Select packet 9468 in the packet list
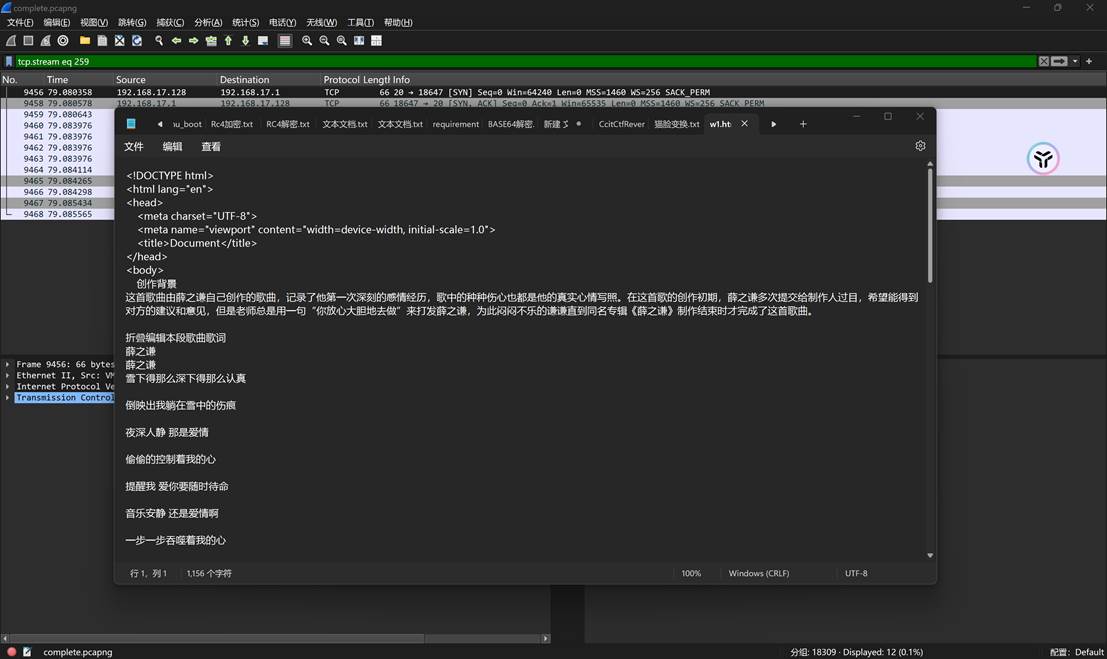Viewport: 1107px width, 659px height. (60, 213)
